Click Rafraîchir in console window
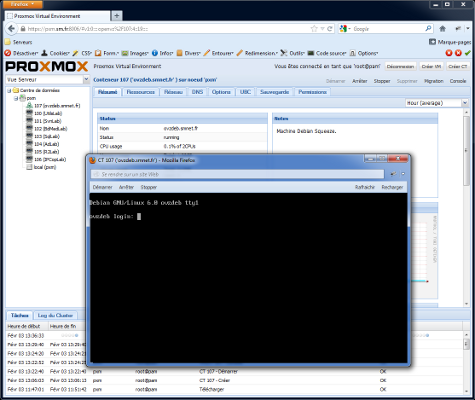This screenshot has height=400, width=475. [365, 187]
